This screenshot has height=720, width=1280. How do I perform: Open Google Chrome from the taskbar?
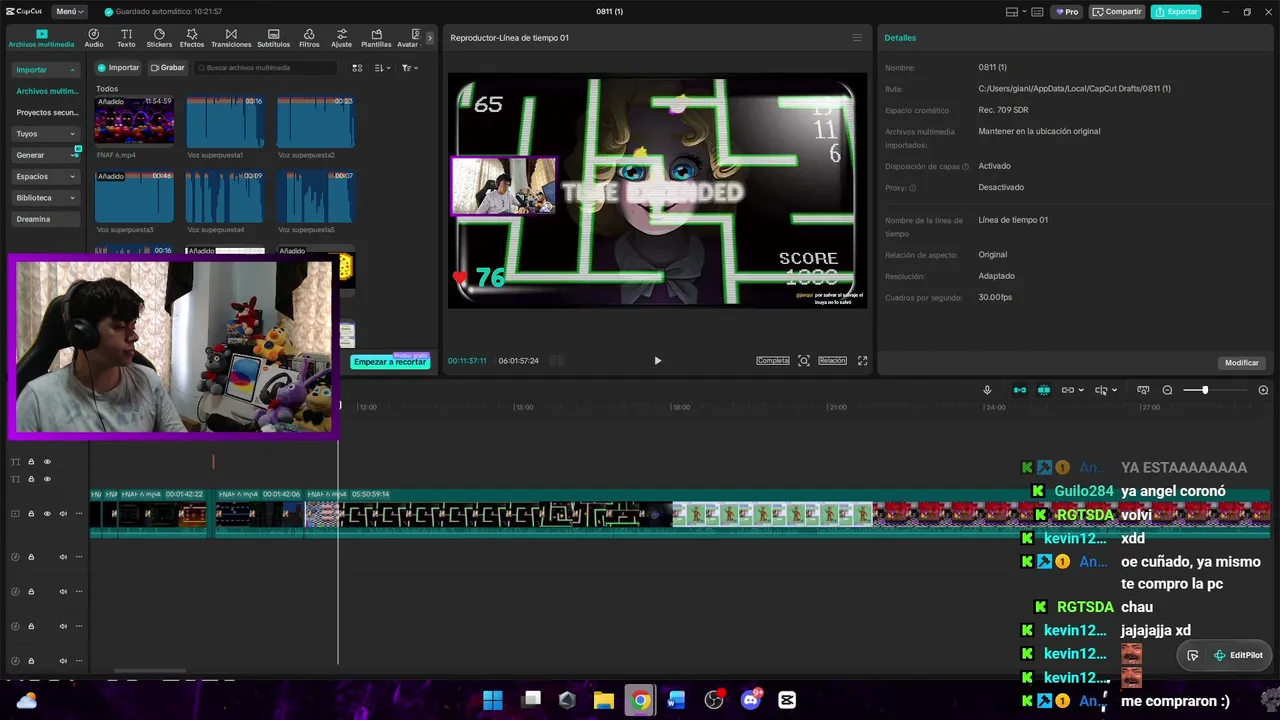pyautogui.click(x=640, y=700)
